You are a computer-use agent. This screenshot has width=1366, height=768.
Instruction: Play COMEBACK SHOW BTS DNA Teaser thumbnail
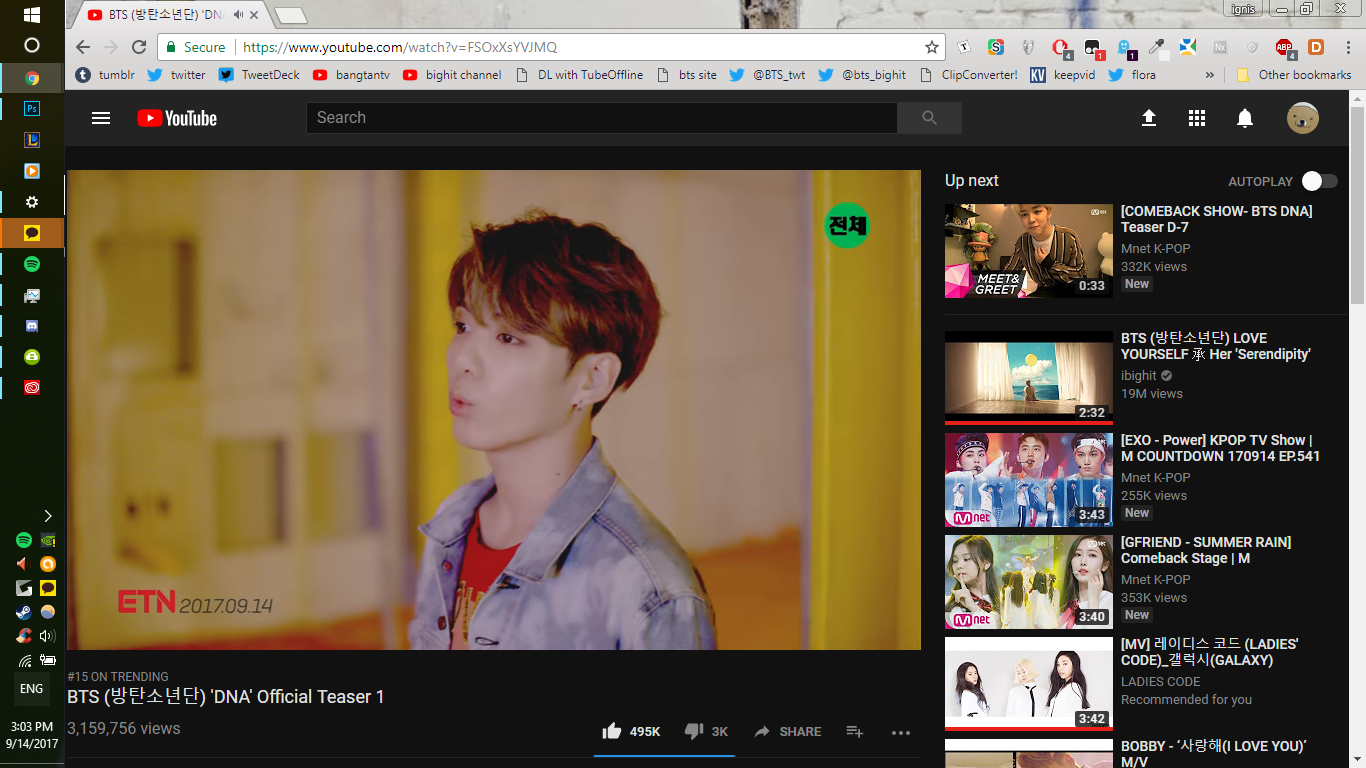(x=1029, y=251)
